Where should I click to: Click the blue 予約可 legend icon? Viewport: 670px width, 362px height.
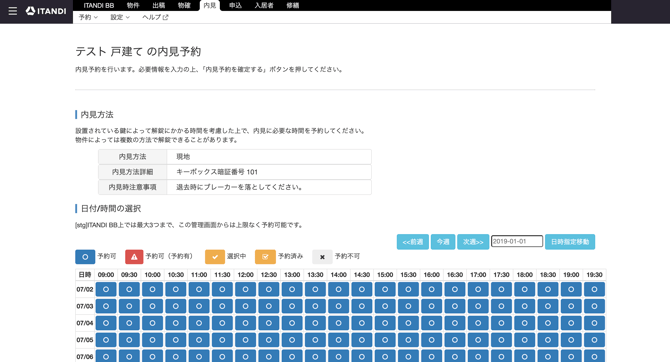pos(85,257)
